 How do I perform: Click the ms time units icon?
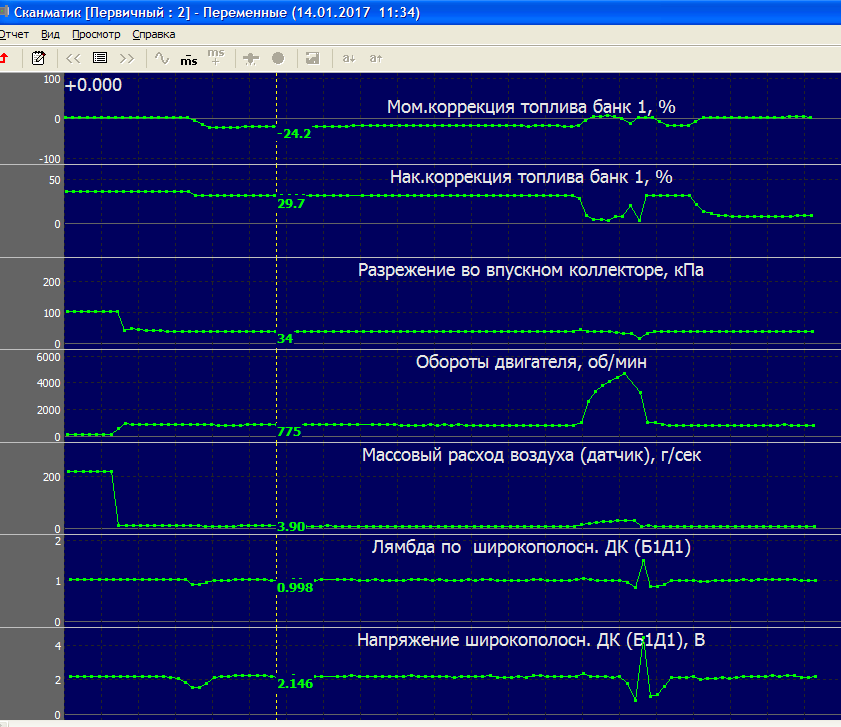188,59
